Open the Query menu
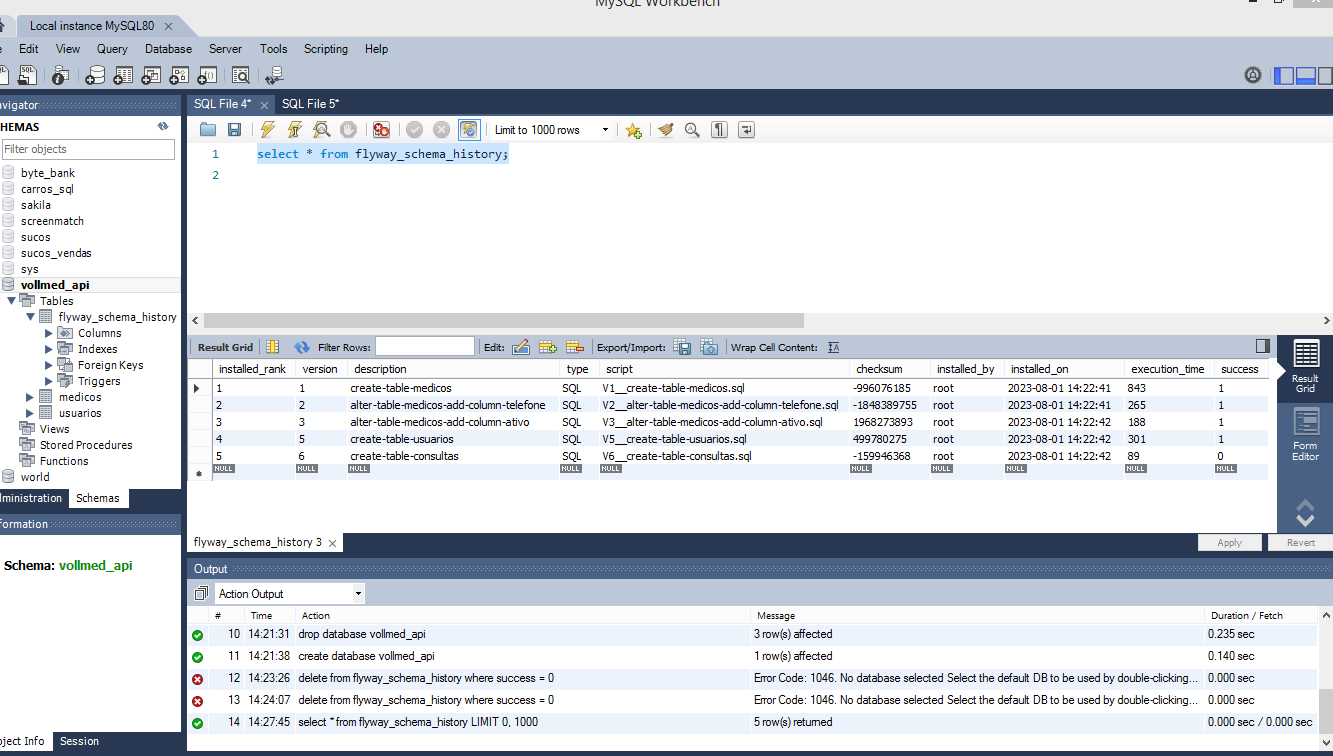 coord(112,49)
